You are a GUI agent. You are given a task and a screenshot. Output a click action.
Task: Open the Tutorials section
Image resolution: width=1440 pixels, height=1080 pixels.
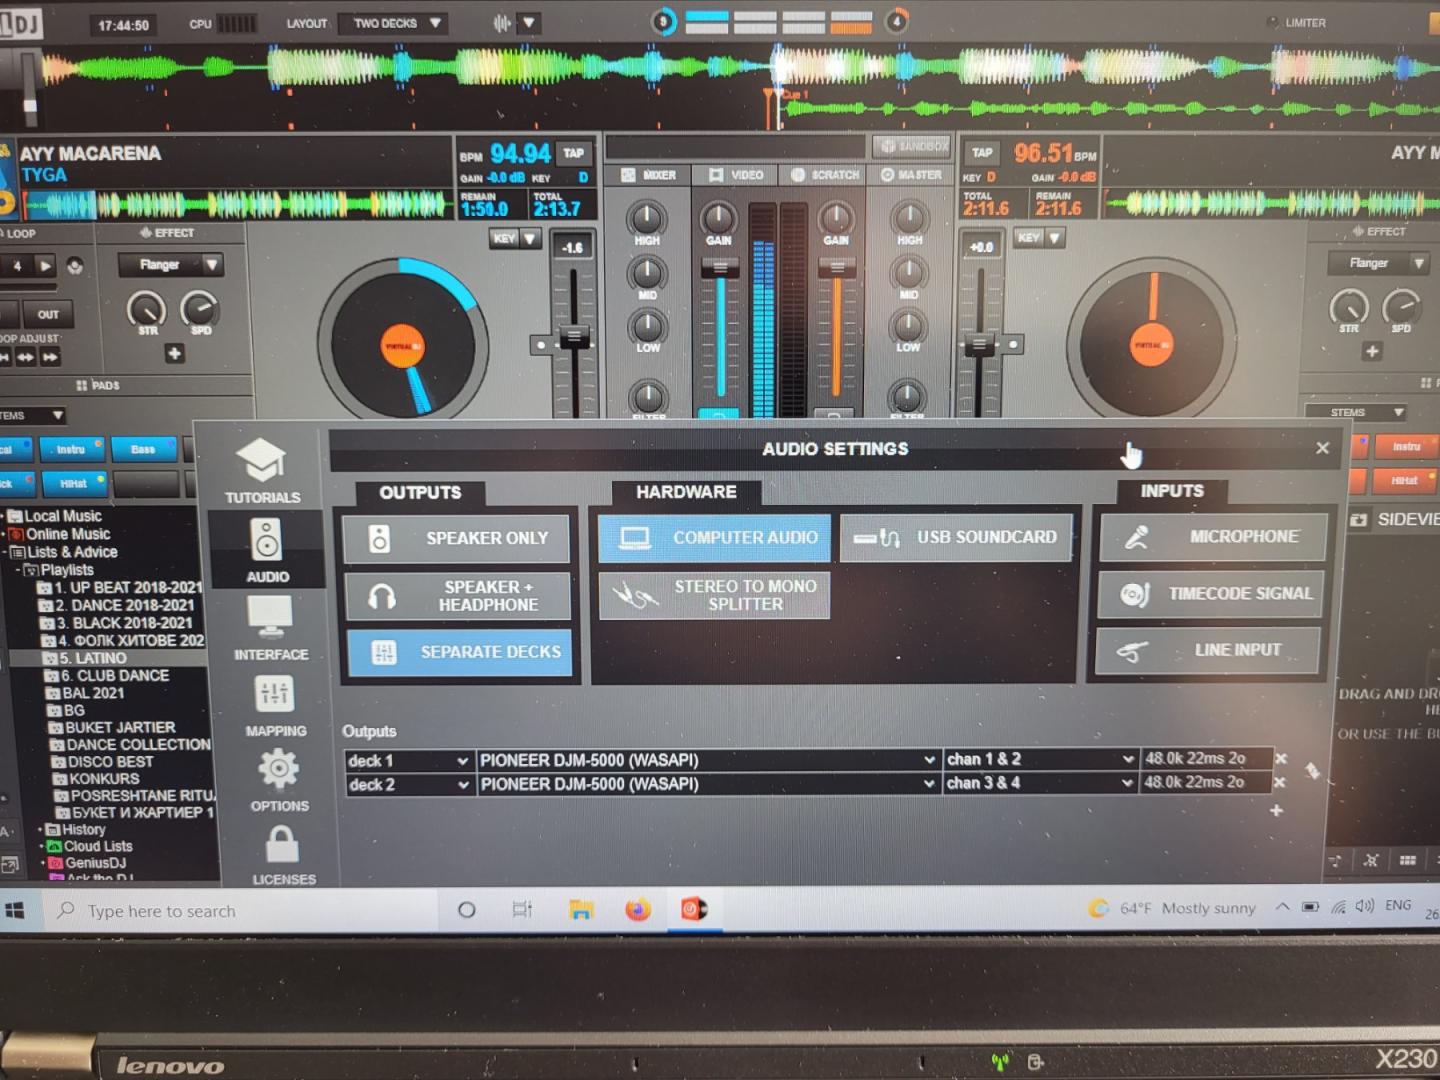pos(262,470)
